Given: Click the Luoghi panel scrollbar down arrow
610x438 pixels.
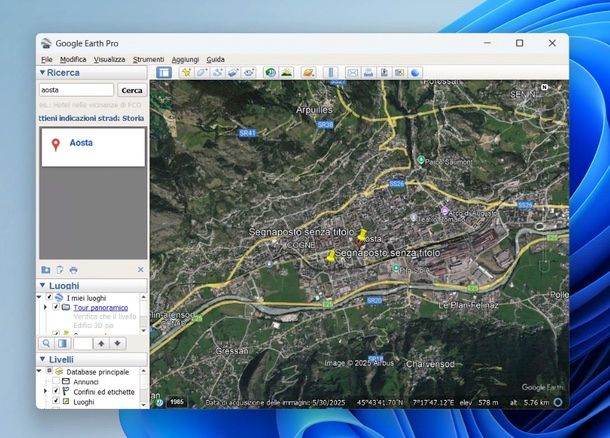Looking at the screenshot, I should 144,331.
